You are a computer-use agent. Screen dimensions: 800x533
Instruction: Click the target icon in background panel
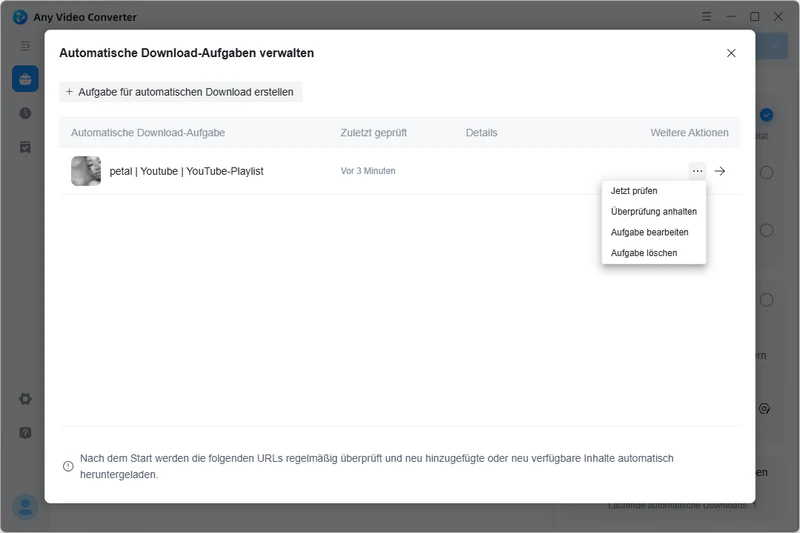click(x=764, y=409)
